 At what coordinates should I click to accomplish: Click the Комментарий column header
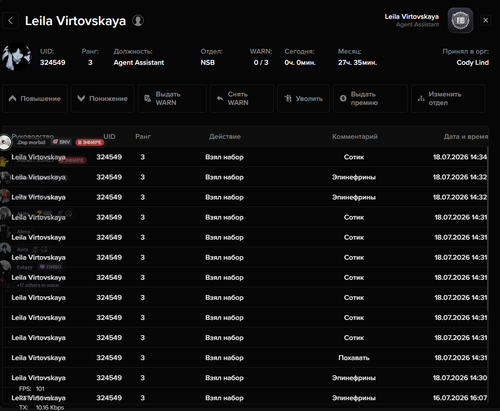pos(355,137)
